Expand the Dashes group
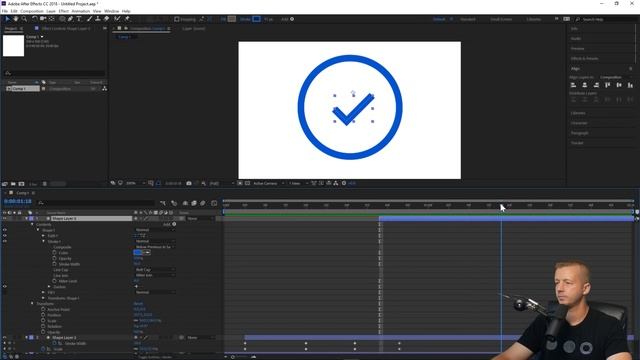640x360 pixels. click(49, 287)
